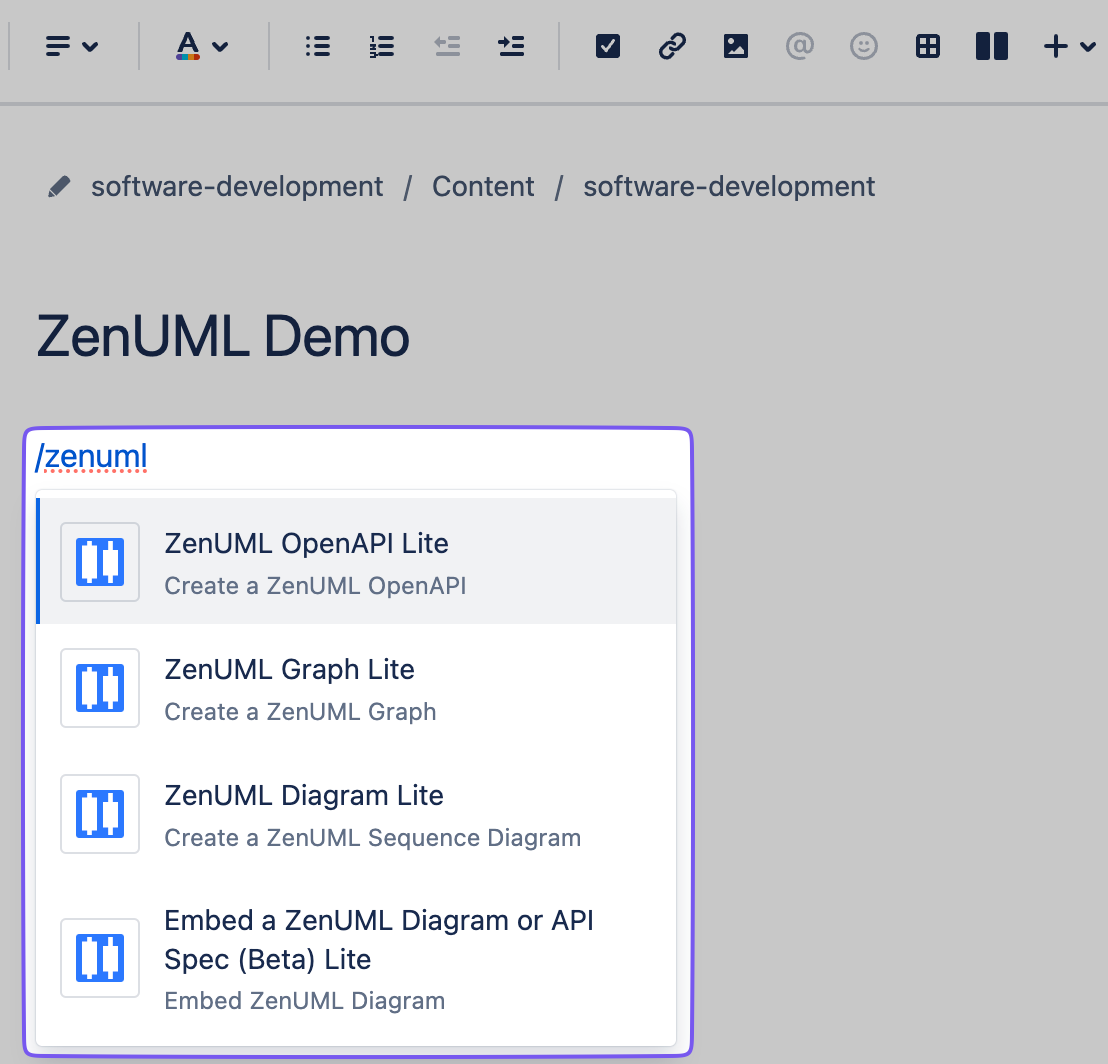The height and width of the screenshot is (1064, 1108).
Task: Insert an emoji
Action: coord(863,46)
